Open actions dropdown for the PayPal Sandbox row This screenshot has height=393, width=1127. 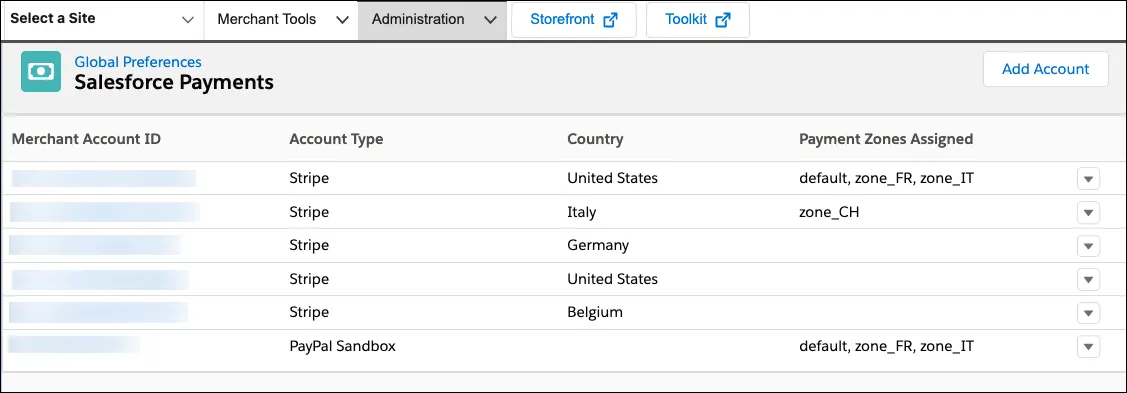(x=1088, y=346)
